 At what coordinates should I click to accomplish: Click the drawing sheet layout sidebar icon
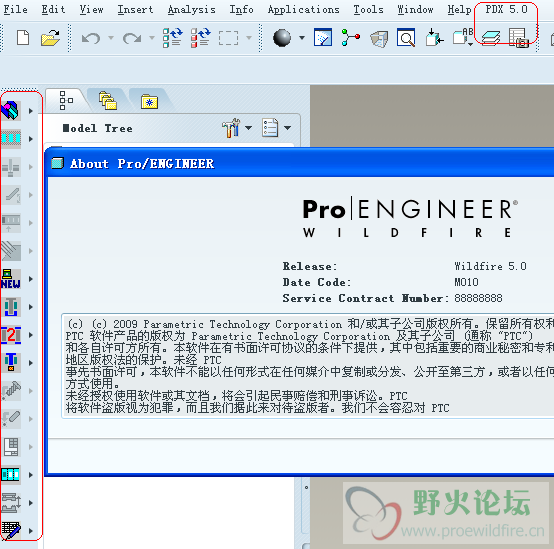pos(11,447)
